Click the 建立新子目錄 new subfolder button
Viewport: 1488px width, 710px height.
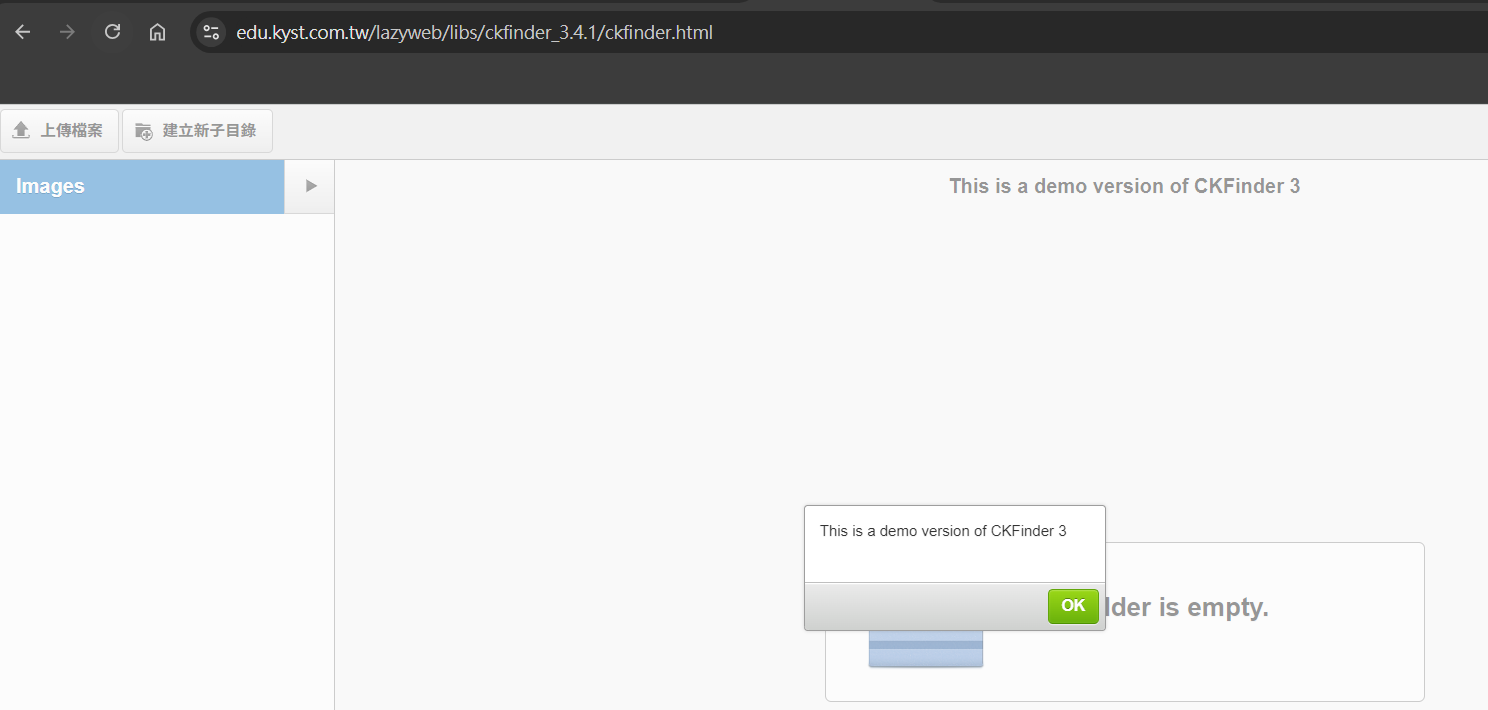coord(197,131)
